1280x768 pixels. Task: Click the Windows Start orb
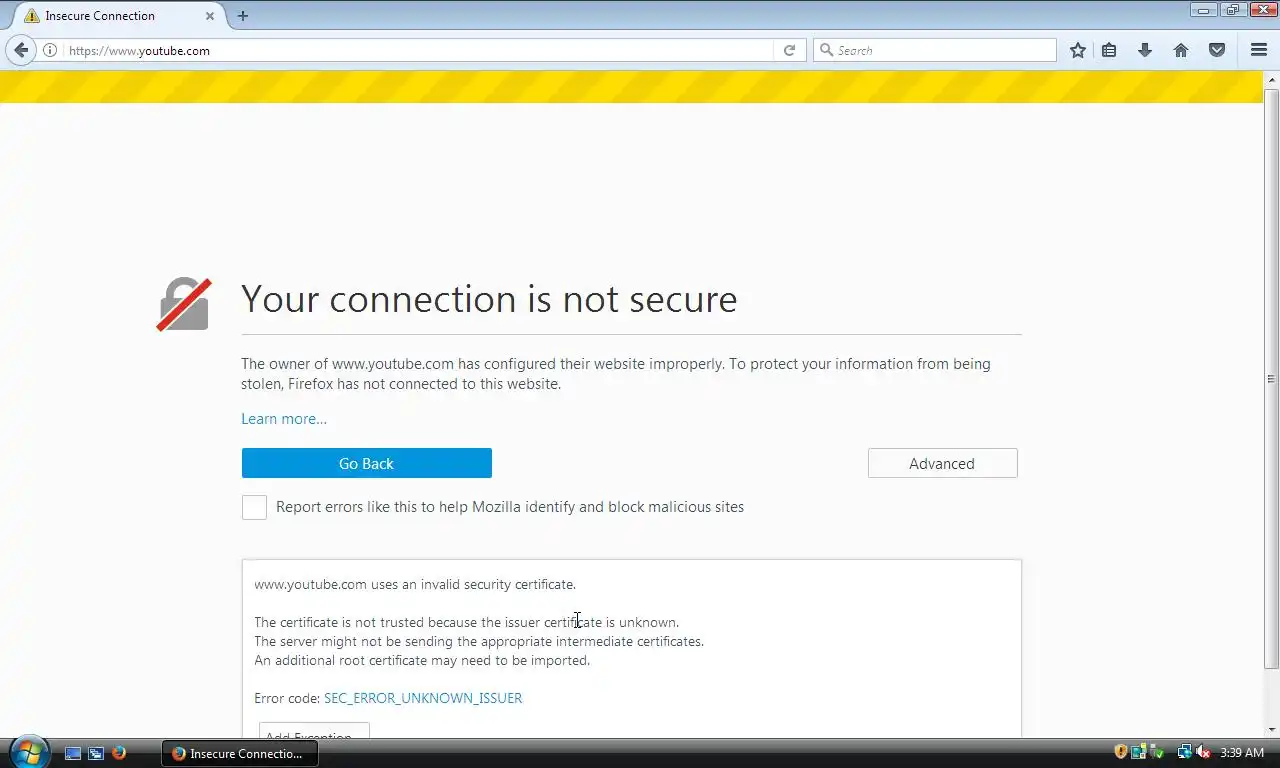pyautogui.click(x=28, y=751)
